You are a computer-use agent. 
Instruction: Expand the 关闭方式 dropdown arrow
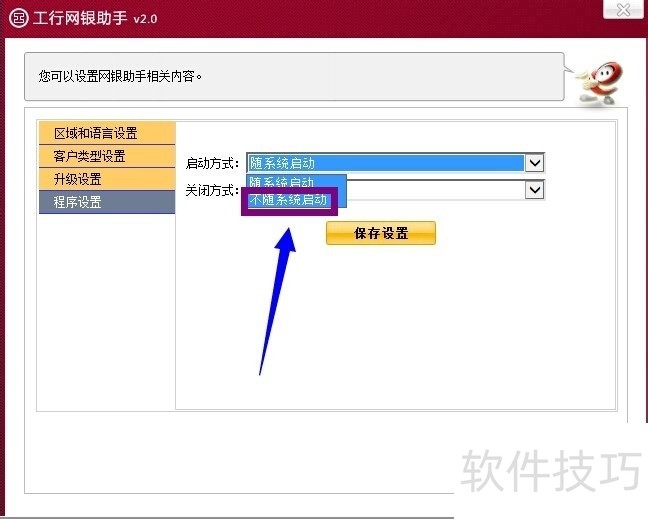535,190
